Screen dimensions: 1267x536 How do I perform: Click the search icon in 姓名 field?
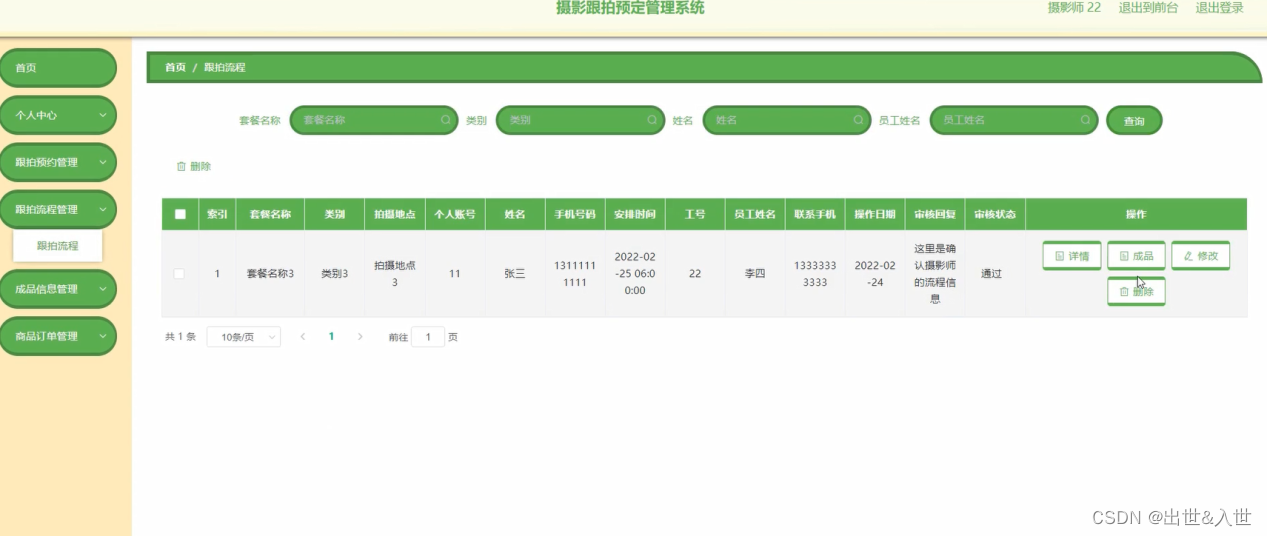858,120
